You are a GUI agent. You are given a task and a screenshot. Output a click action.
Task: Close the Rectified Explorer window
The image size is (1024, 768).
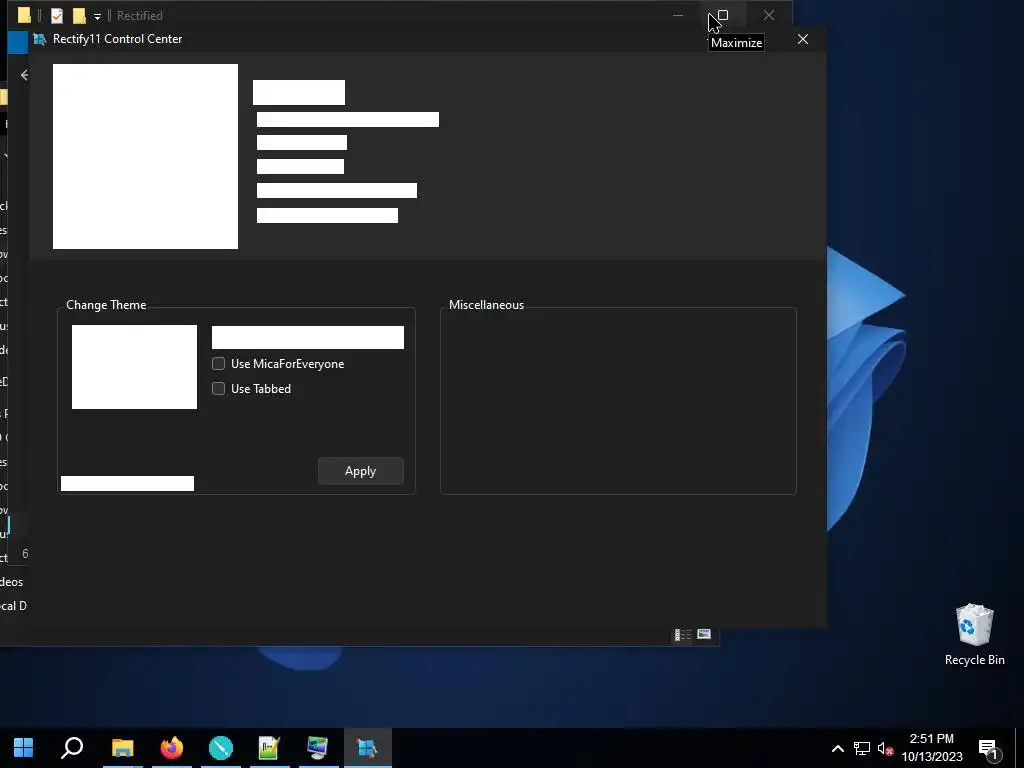(x=769, y=15)
